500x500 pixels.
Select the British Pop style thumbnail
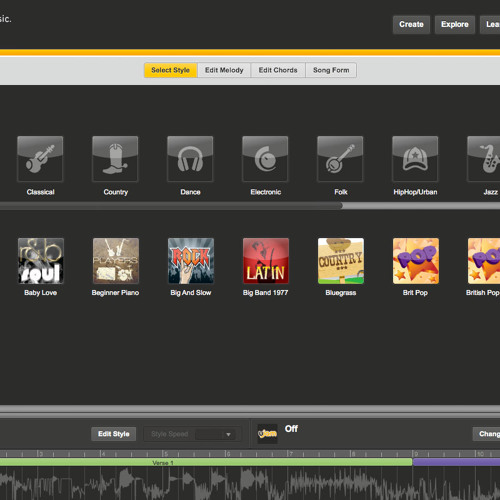[484, 261]
